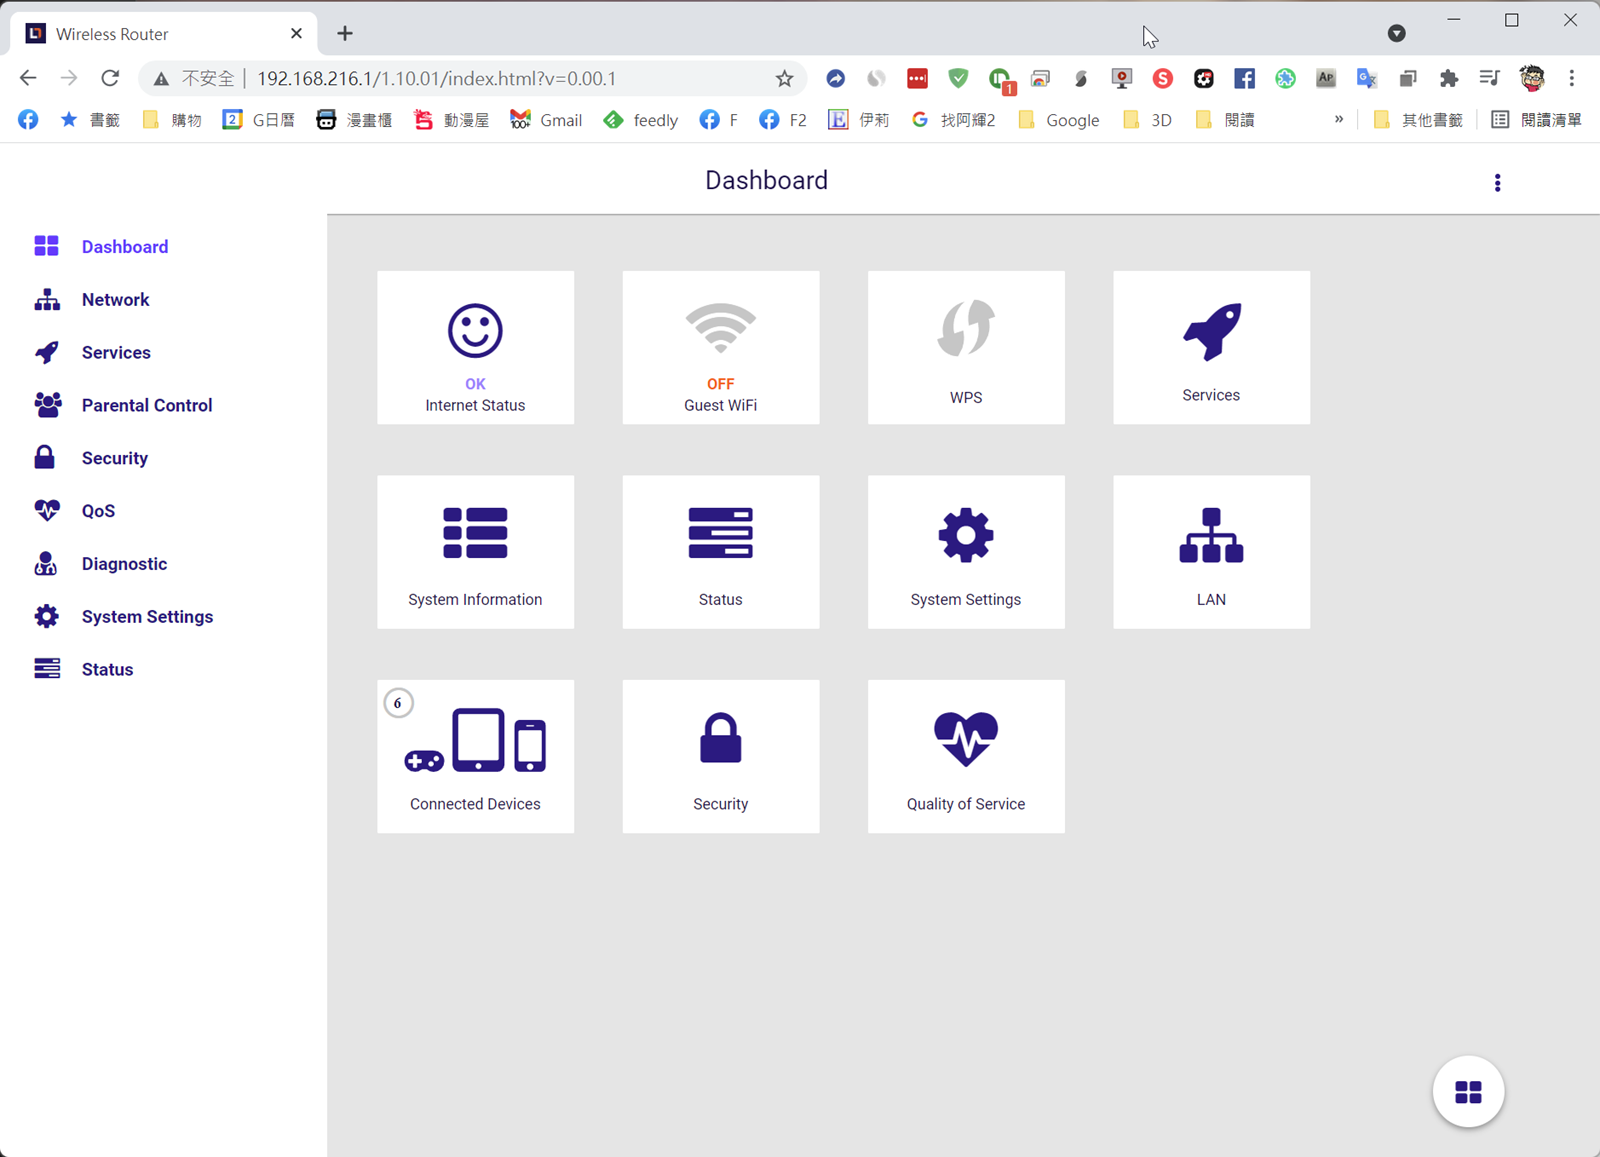This screenshot has height=1157, width=1600.
Task: Select Parental Control in the sidebar
Action: pos(146,405)
